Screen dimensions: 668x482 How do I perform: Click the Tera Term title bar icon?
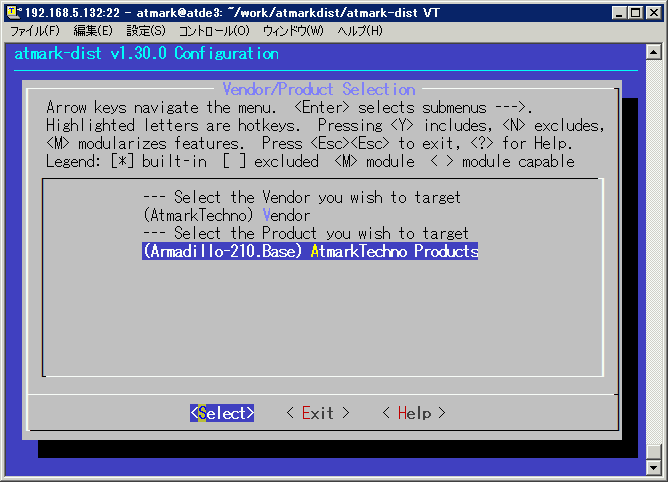[14, 13]
